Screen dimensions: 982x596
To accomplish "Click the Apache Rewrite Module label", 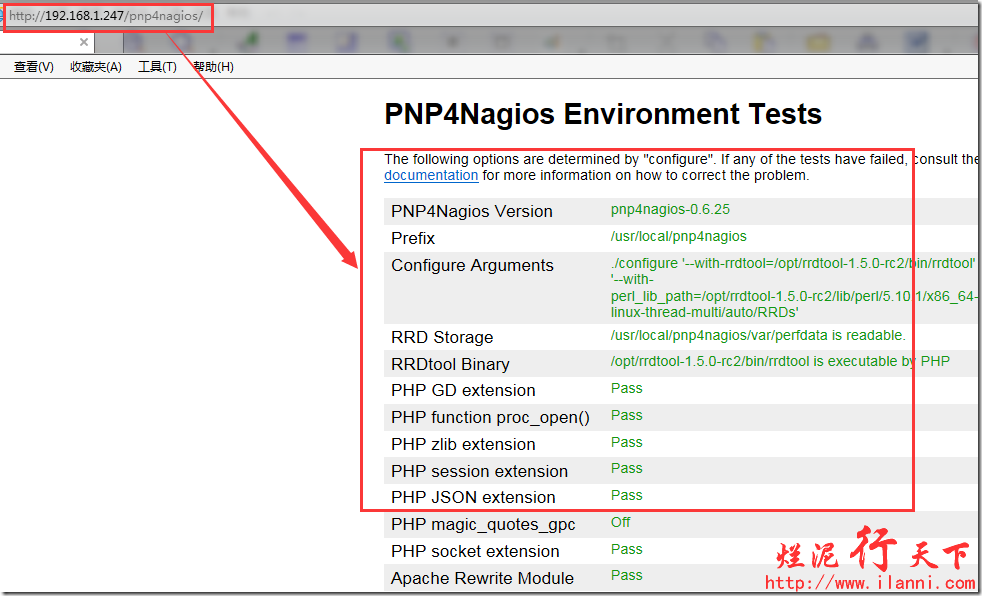I will tap(482, 578).
